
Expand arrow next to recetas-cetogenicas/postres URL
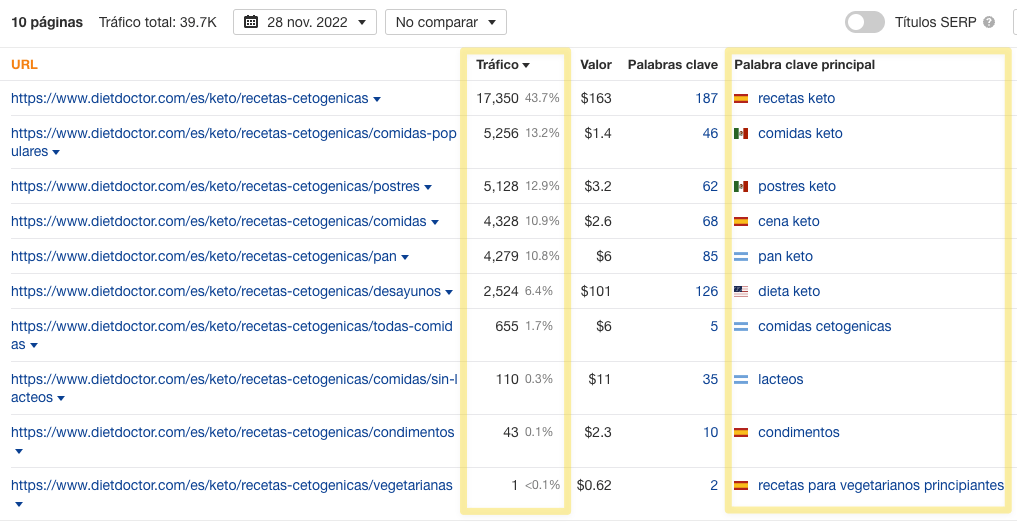click(x=428, y=187)
